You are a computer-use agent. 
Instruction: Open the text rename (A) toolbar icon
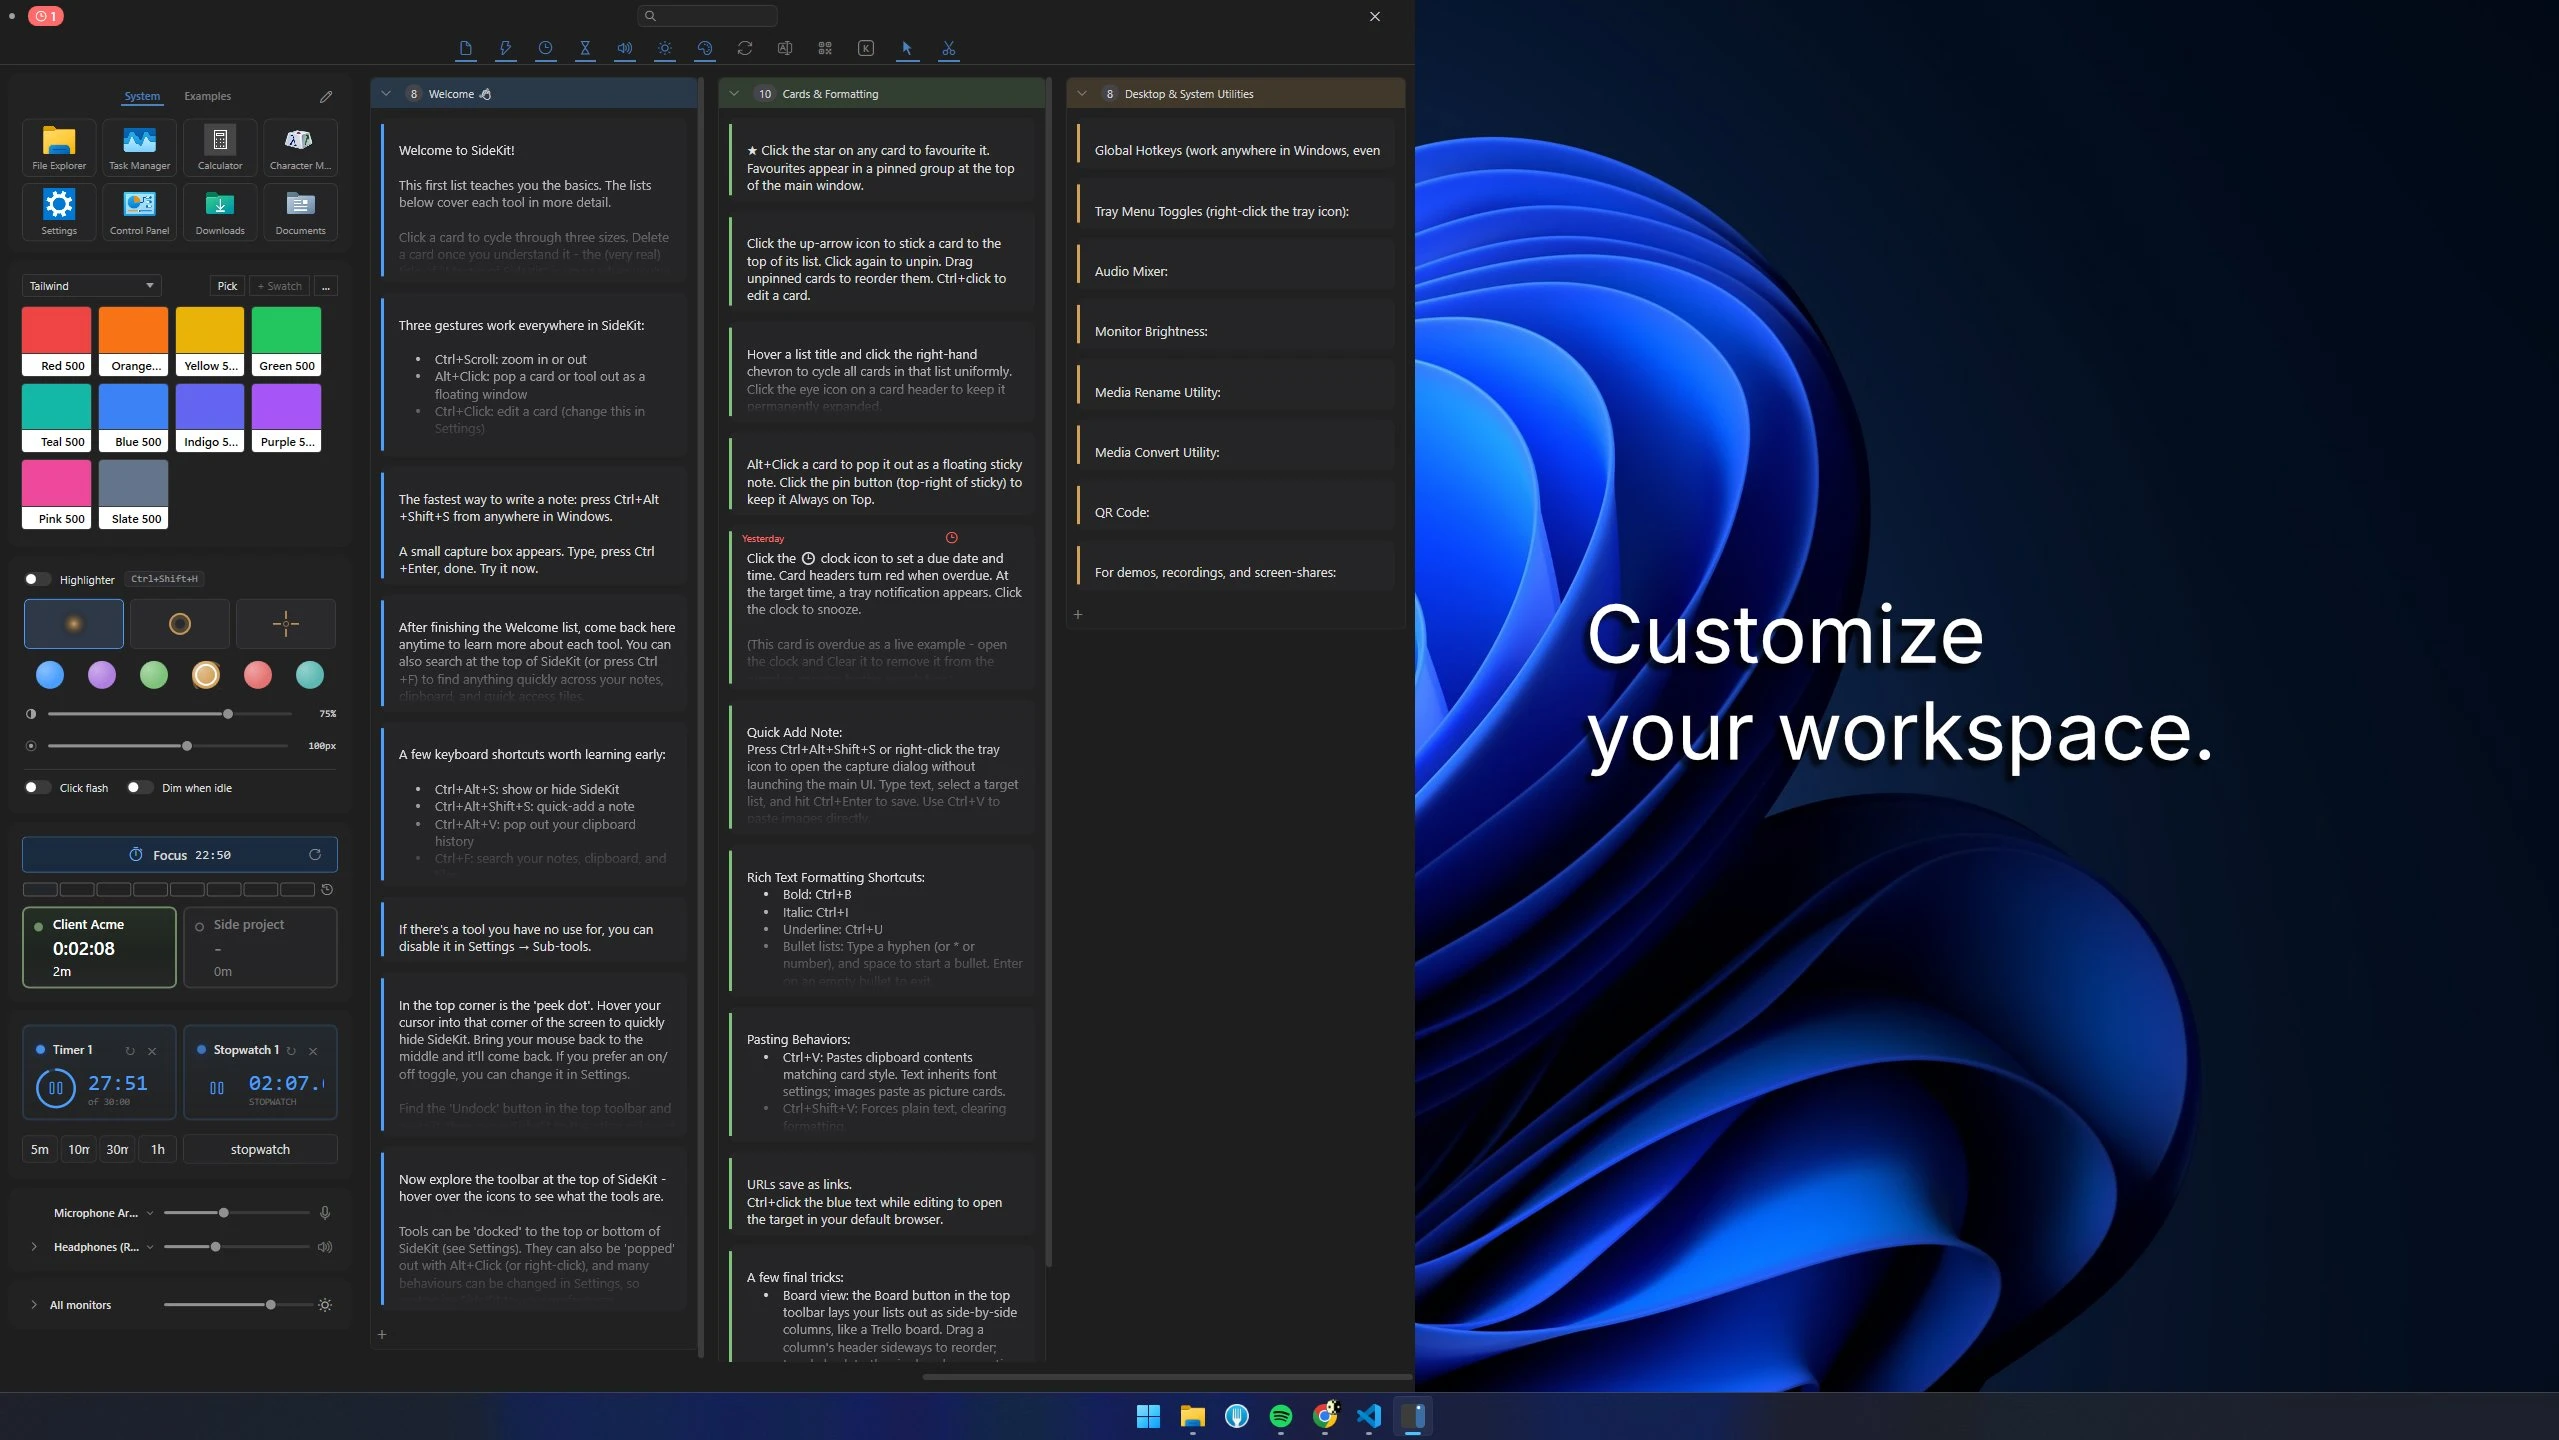pyautogui.click(x=785, y=48)
